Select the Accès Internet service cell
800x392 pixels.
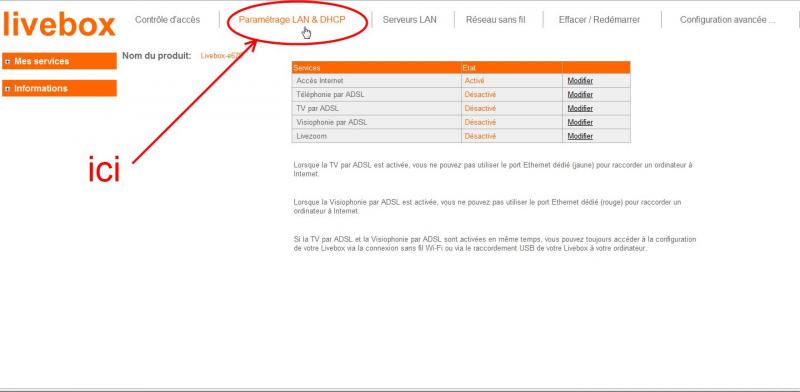coord(377,81)
